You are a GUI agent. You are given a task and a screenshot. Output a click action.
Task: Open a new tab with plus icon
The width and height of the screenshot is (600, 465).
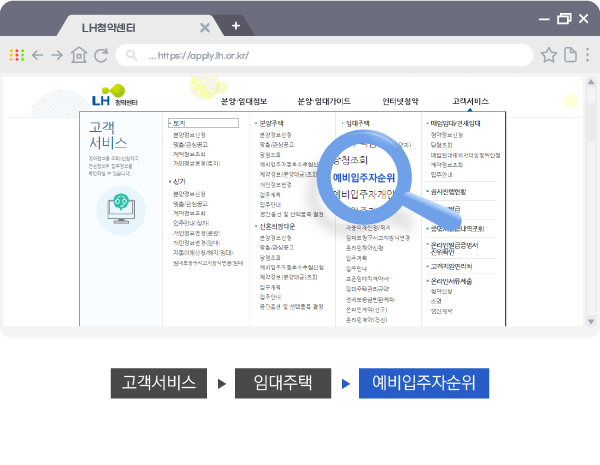(236, 26)
